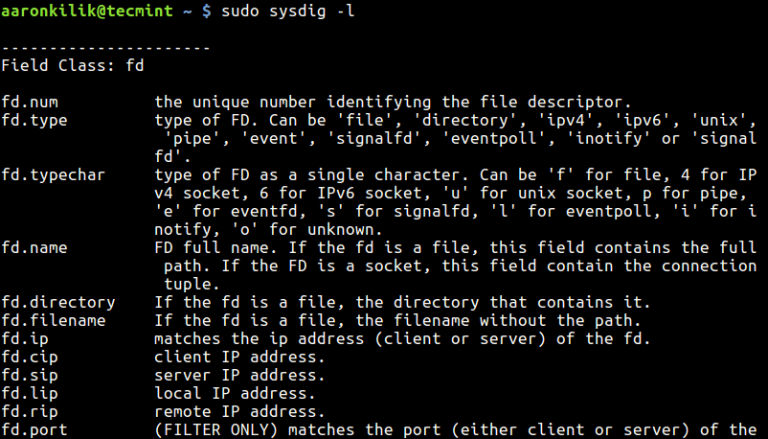Click the fd.filename field name
This screenshot has width=768, height=439.
click(x=53, y=320)
